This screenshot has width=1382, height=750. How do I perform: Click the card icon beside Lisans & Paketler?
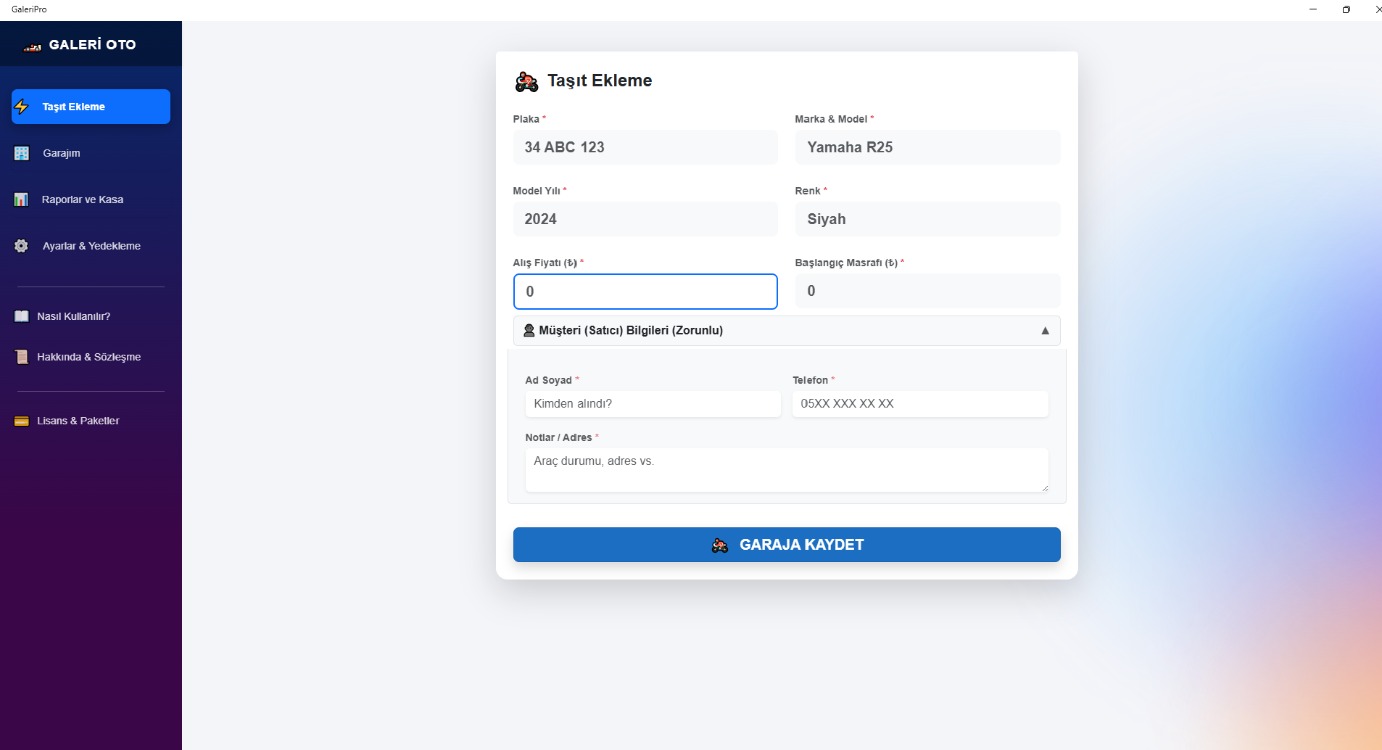click(21, 421)
